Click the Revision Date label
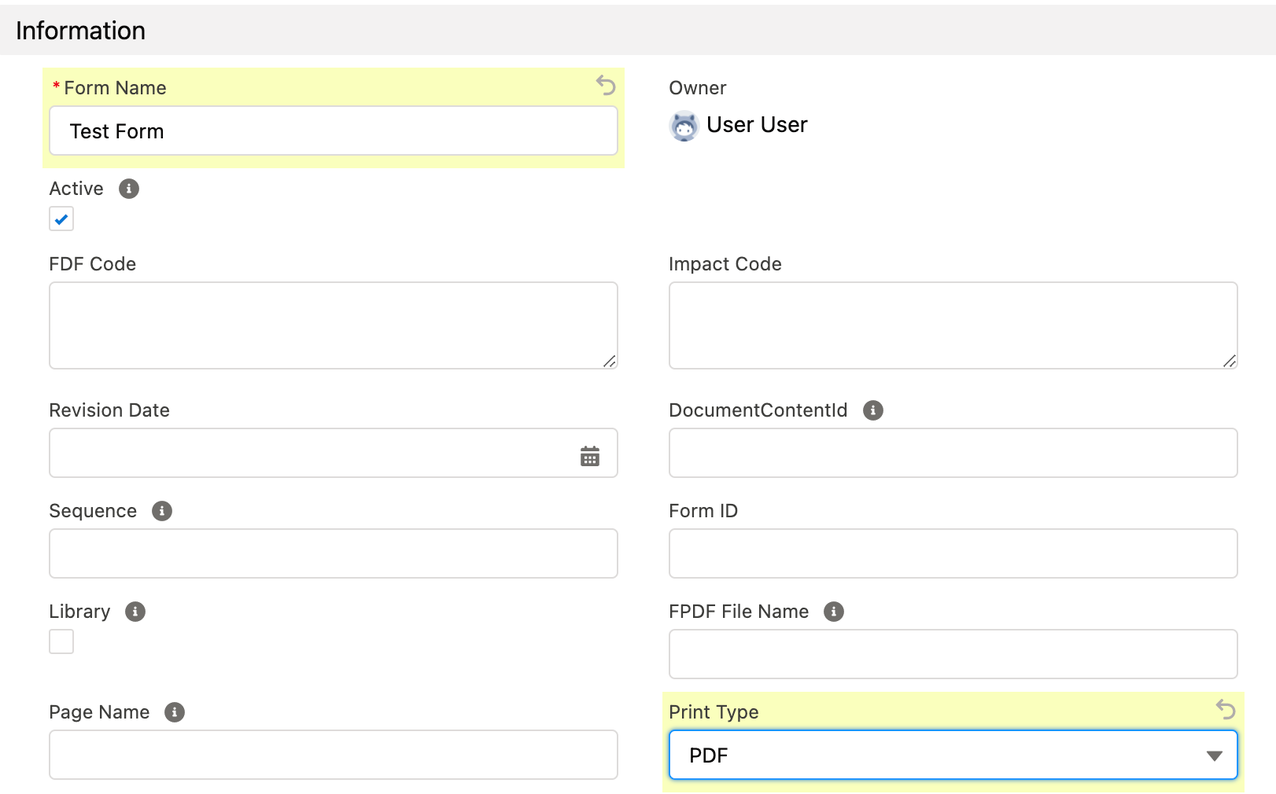The width and height of the screenshot is (1276, 794). (109, 410)
